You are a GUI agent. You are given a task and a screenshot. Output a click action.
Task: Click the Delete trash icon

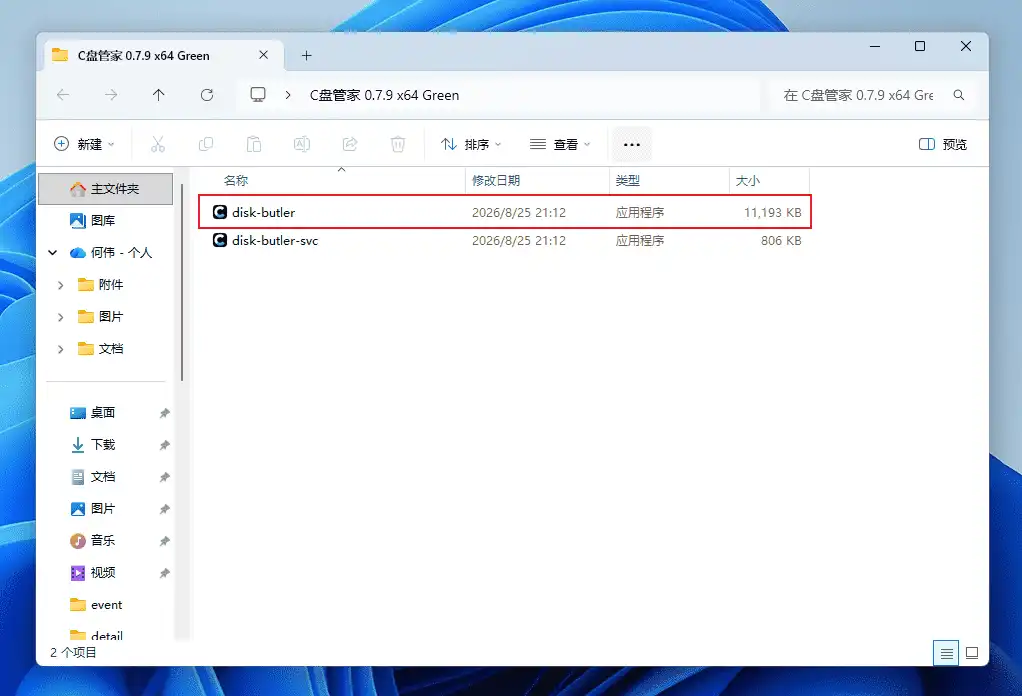398,144
